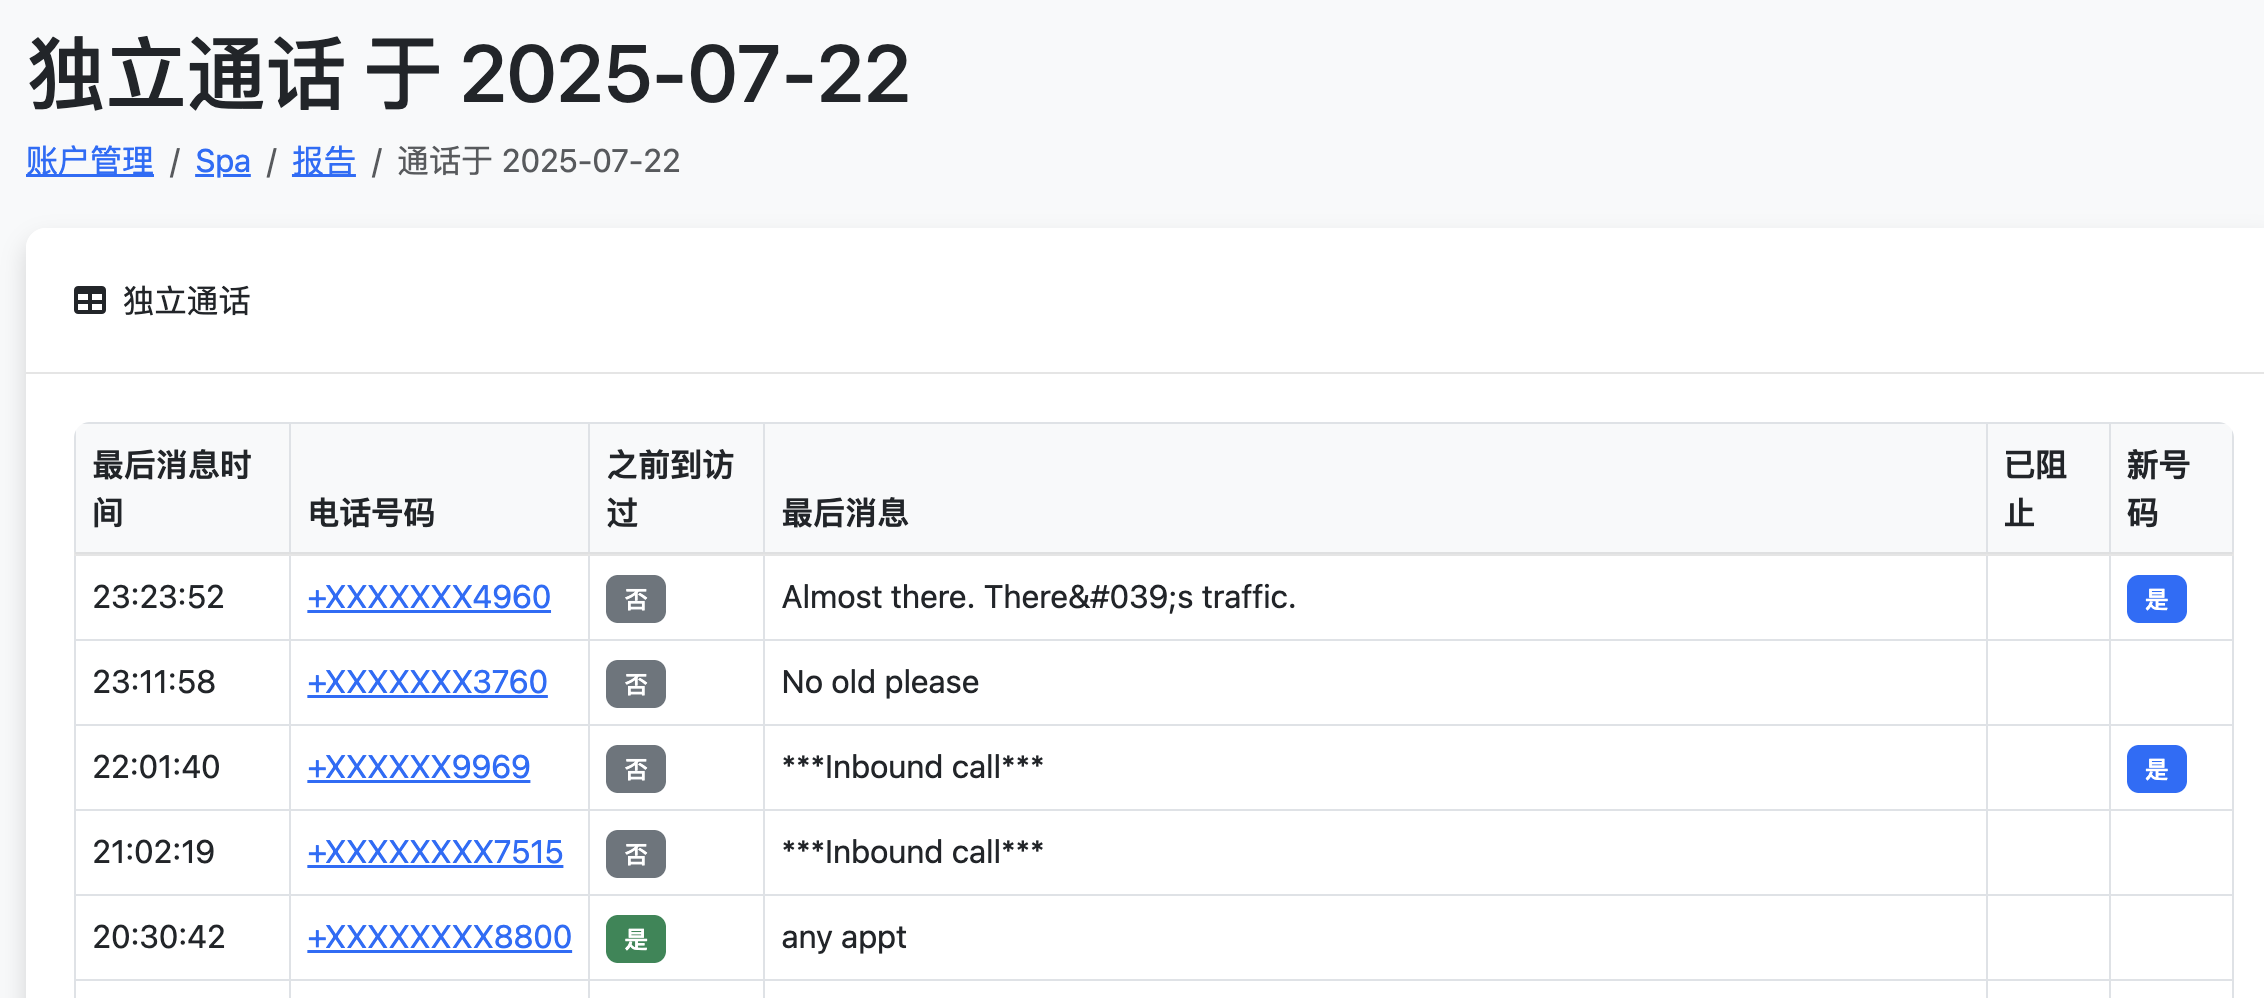Open phone number +XXXXXX9969

click(x=418, y=767)
